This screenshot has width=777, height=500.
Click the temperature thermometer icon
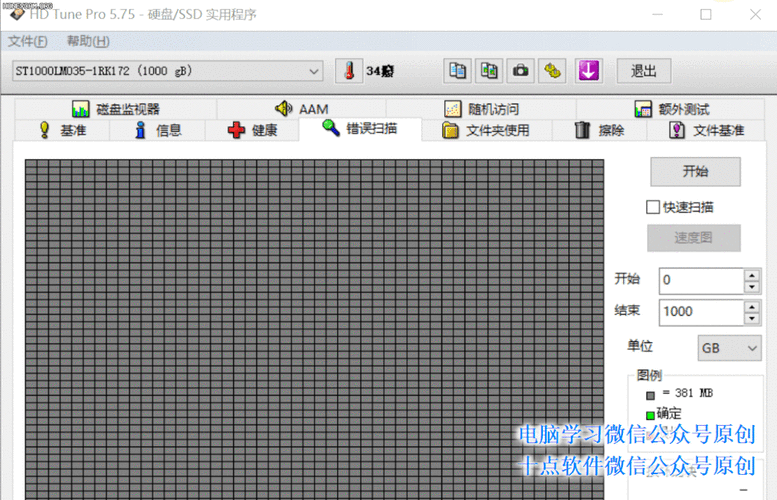coord(349,71)
